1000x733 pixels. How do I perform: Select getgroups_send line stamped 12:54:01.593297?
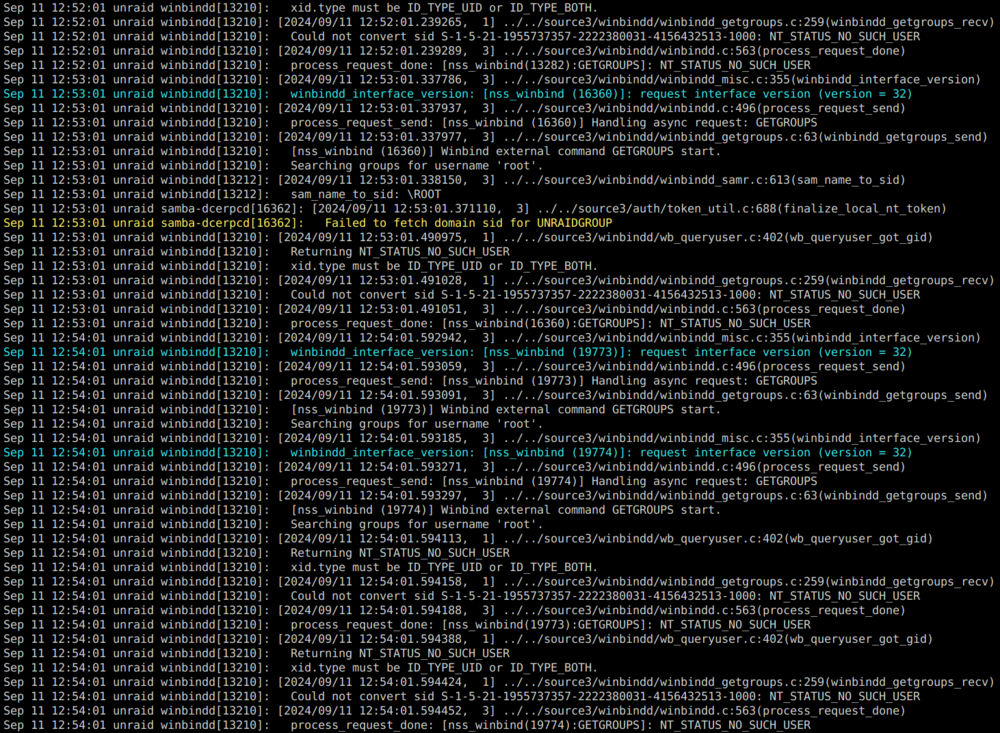tap(495, 495)
